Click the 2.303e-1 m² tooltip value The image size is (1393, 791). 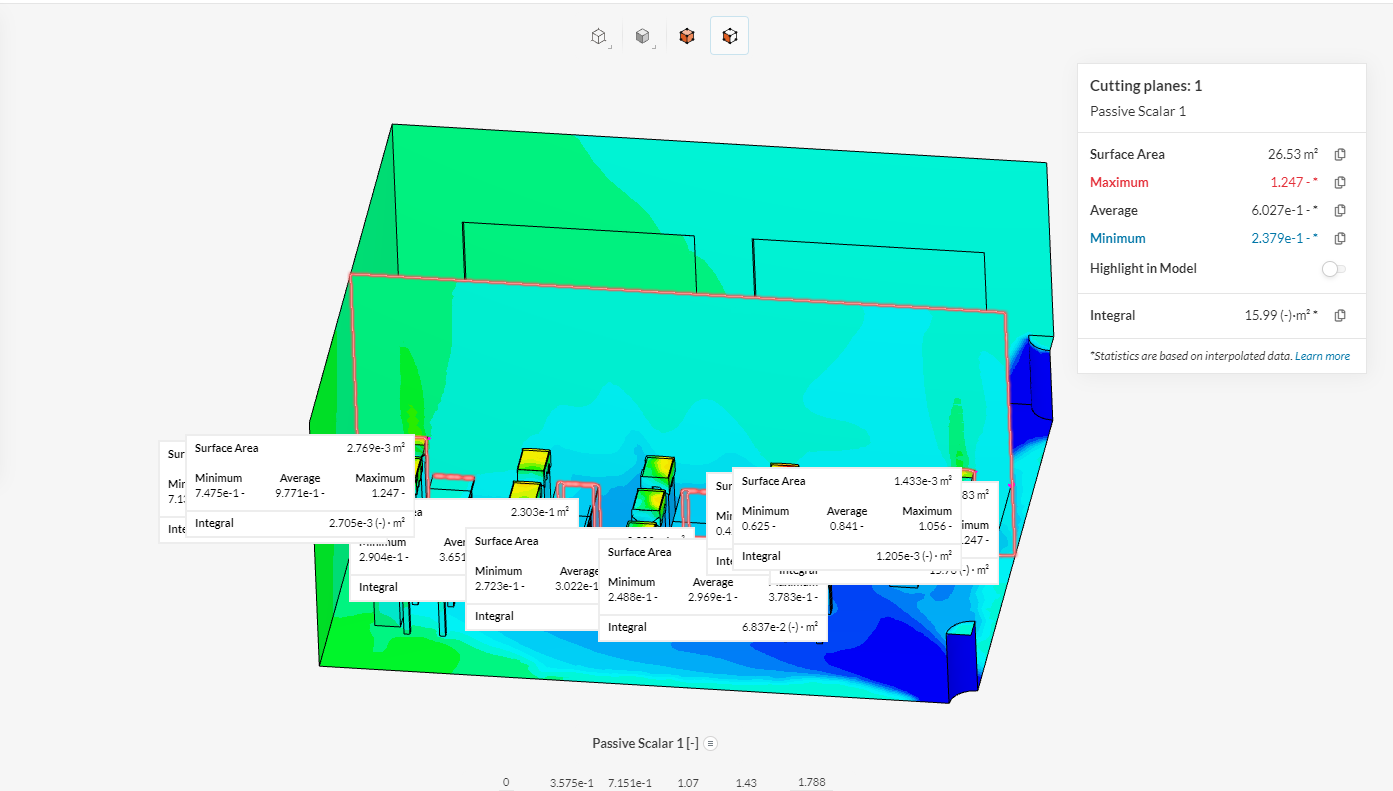click(x=539, y=512)
